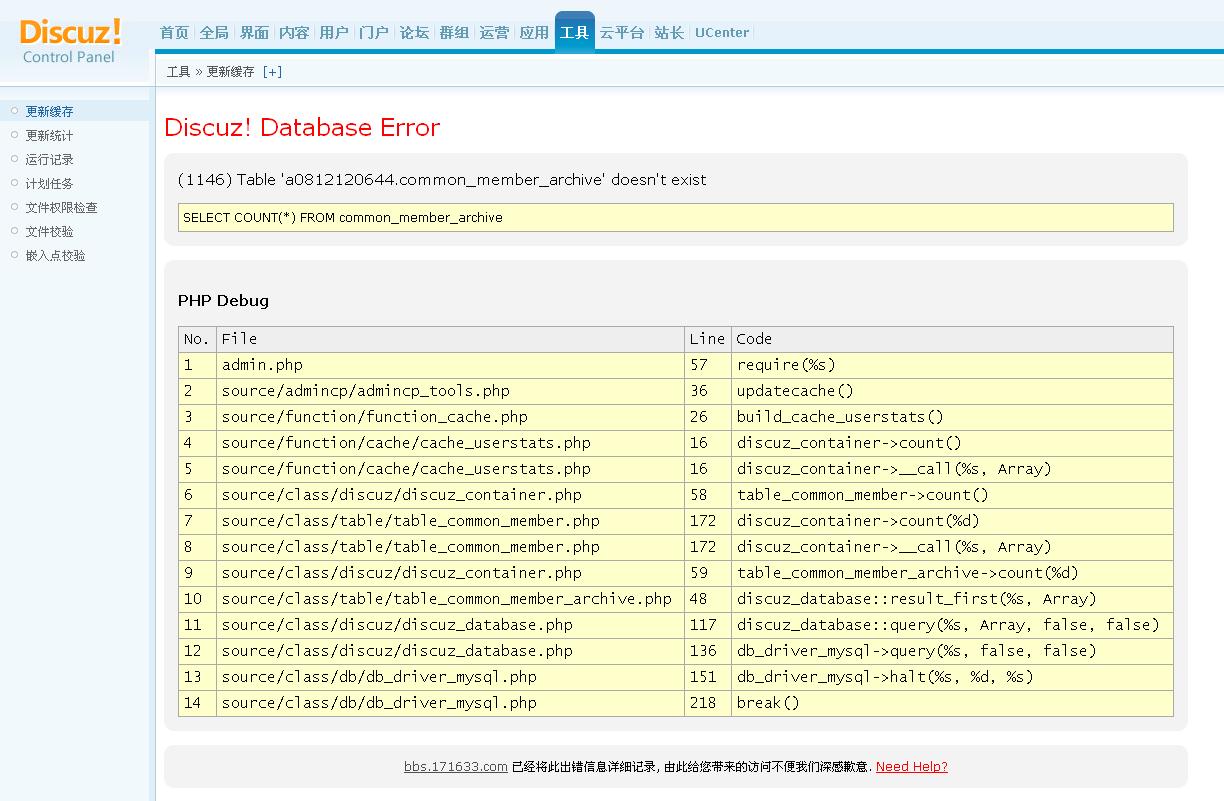The width and height of the screenshot is (1224, 801).
Task: Open 文件权限检查 in the sidebar
Action: (61, 208)
